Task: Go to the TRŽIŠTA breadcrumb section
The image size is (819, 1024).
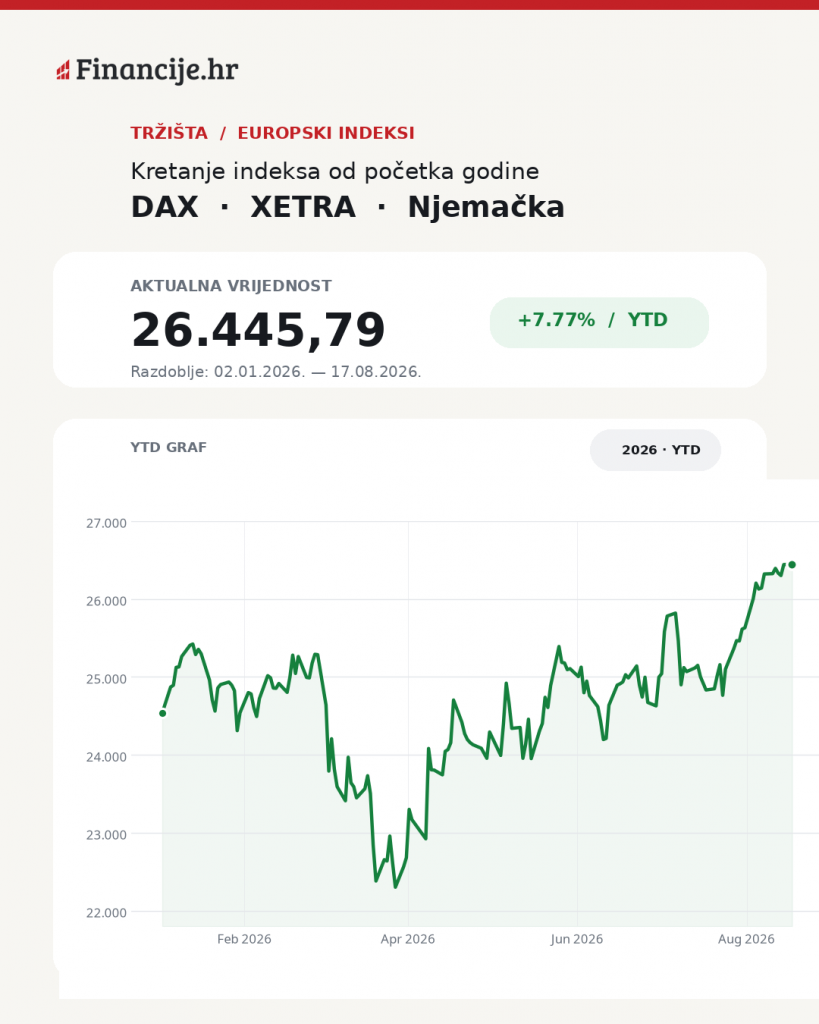Action: (169, 133)
